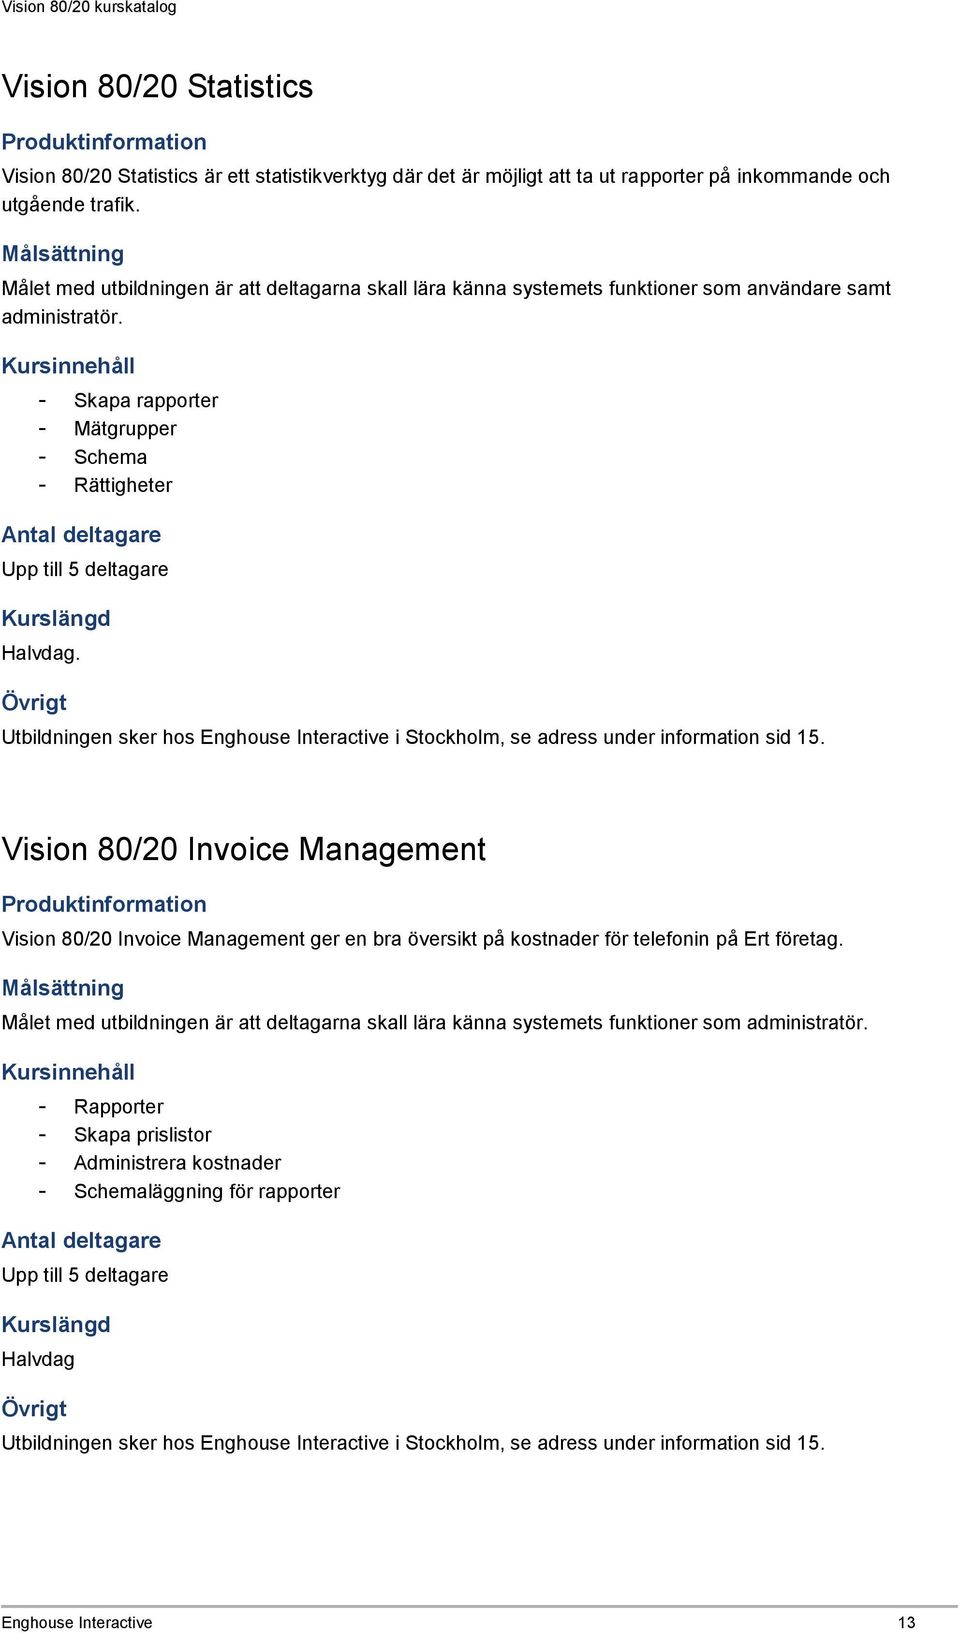Click the first 'Produktinformation' heading
The width and height of the screenshot is (960, 1633).
click(x=104, y=142)
